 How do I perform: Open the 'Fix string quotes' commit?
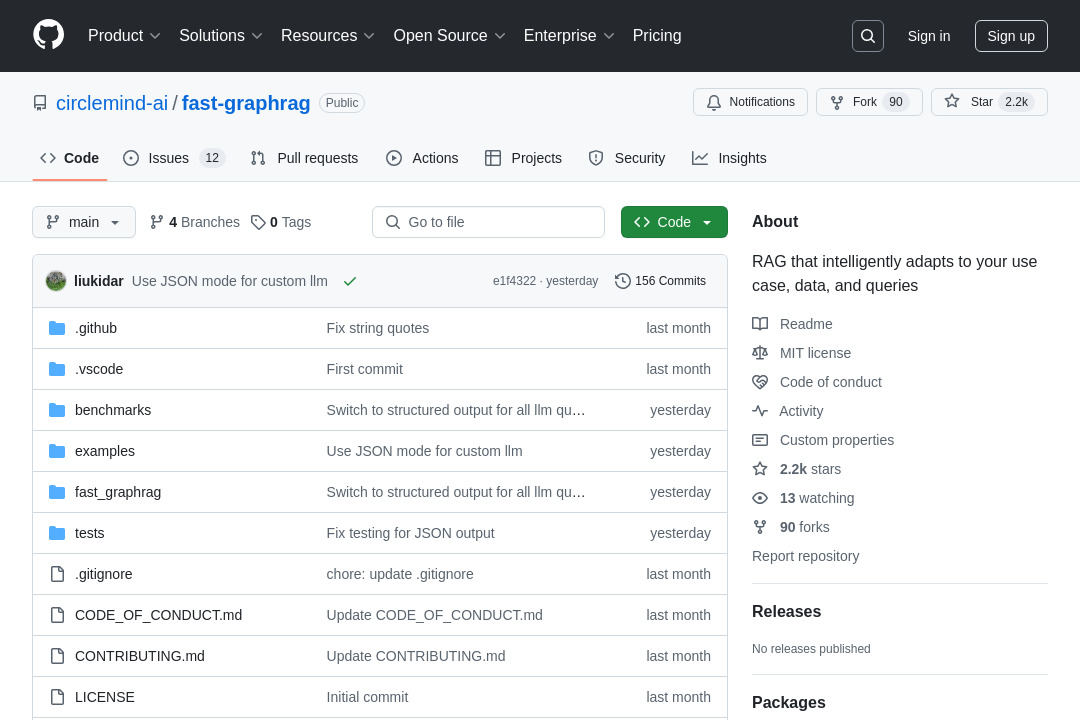377,328
